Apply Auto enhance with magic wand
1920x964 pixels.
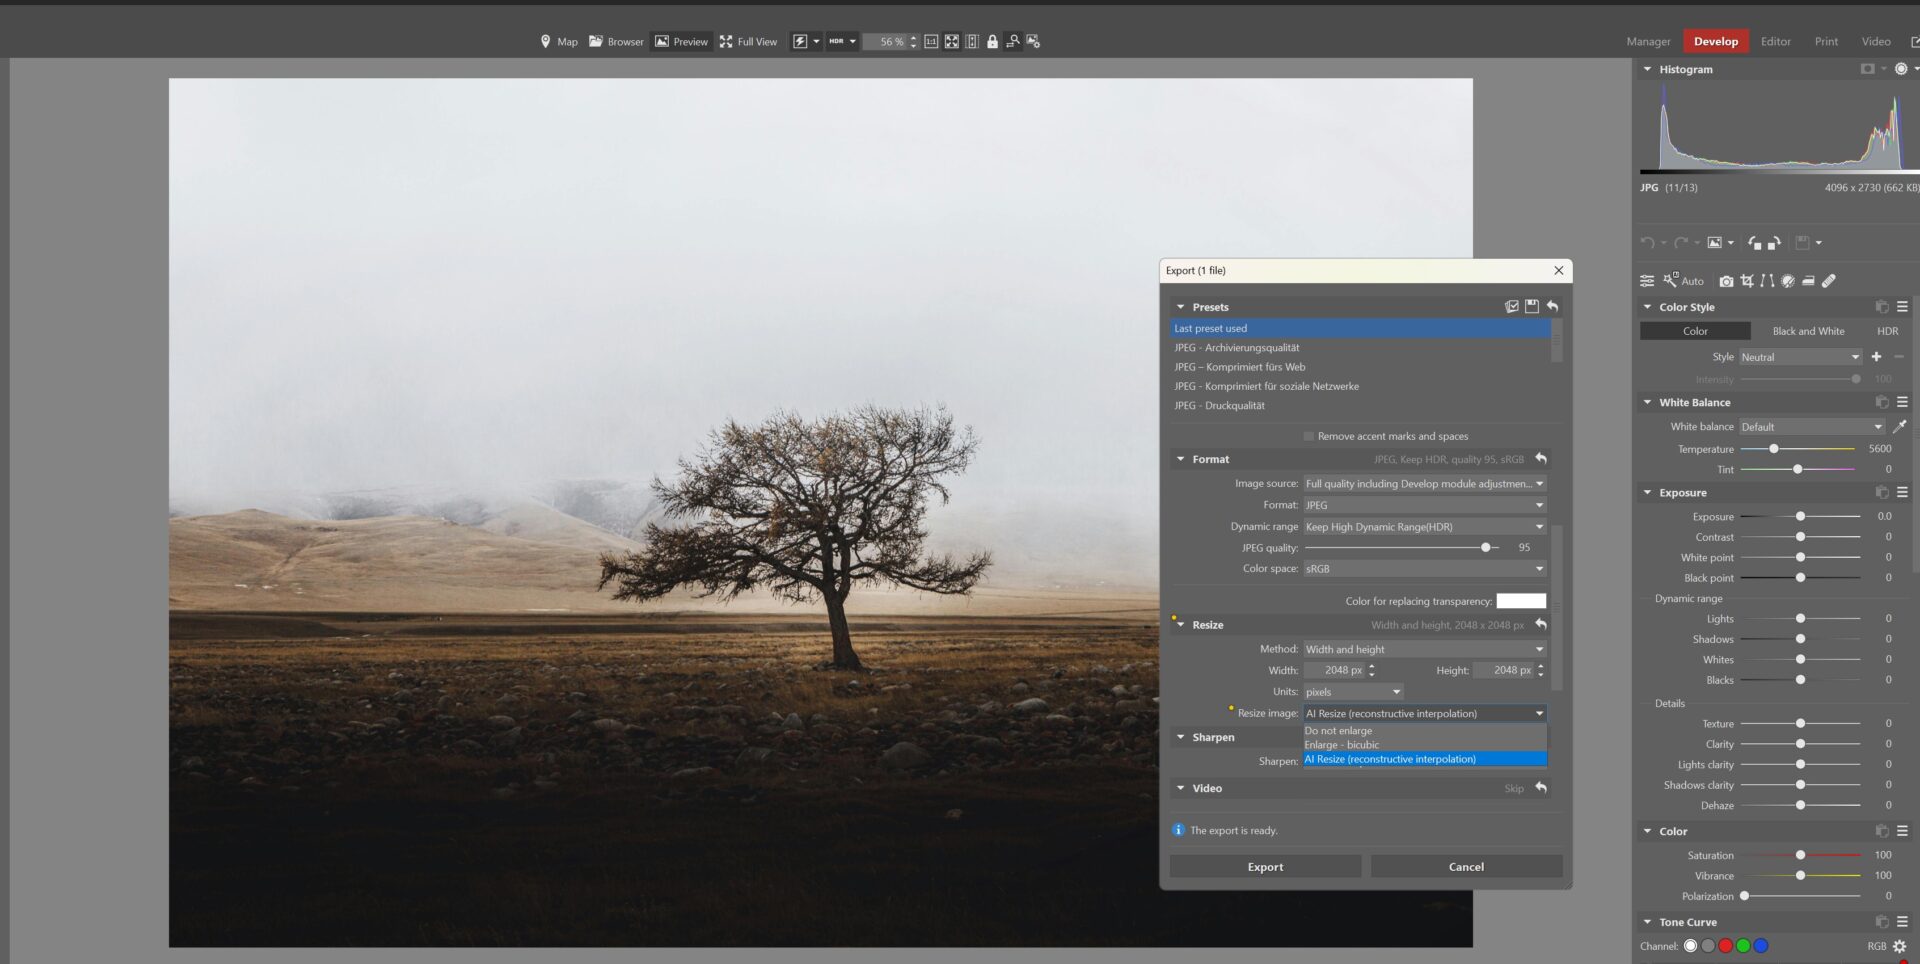(1683, 281)
